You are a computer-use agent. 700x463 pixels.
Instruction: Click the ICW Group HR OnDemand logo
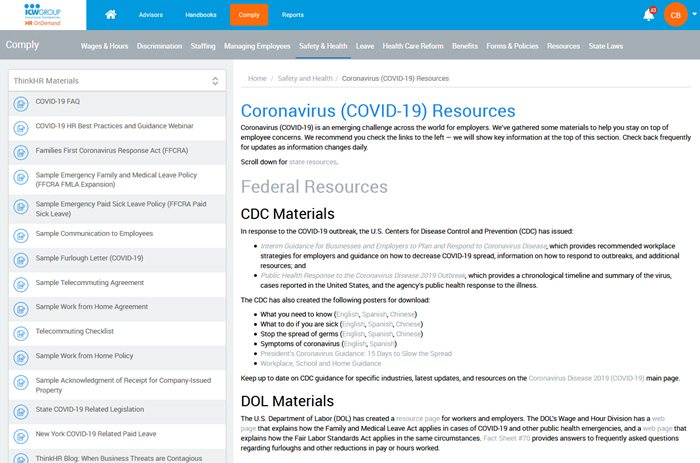(43, 15)
